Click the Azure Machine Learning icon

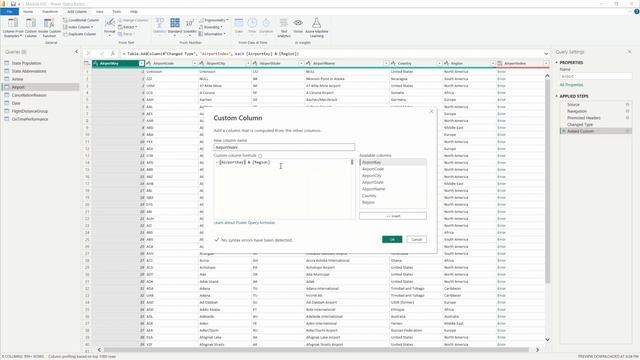316,28
